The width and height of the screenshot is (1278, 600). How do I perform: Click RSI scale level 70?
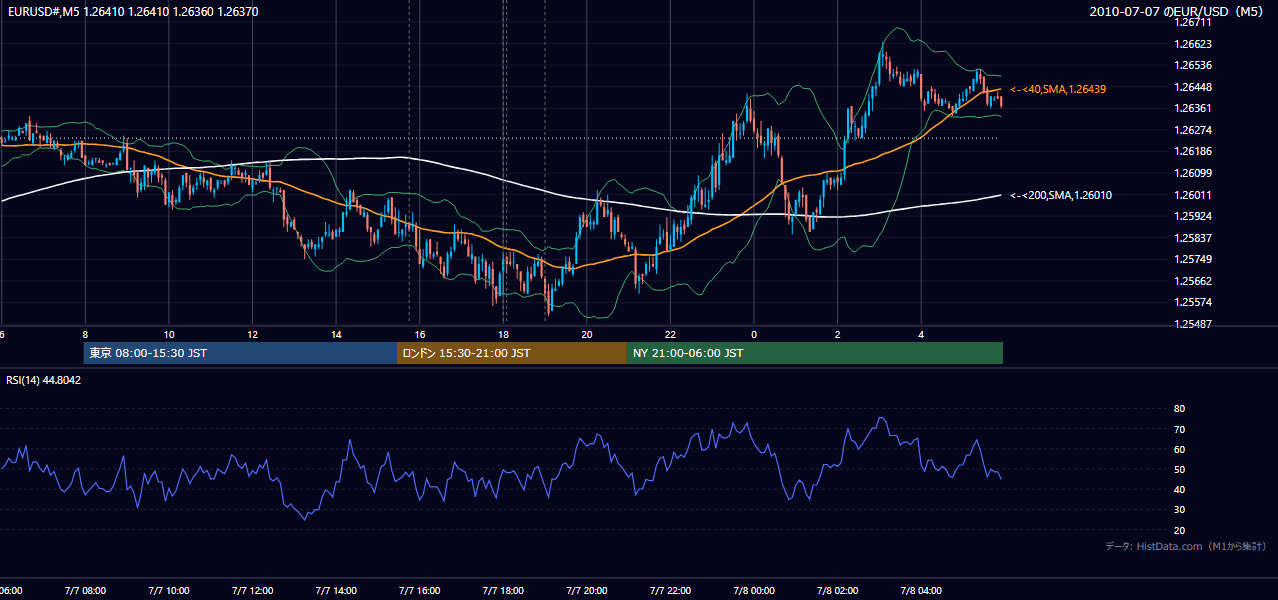[1180, 429]
